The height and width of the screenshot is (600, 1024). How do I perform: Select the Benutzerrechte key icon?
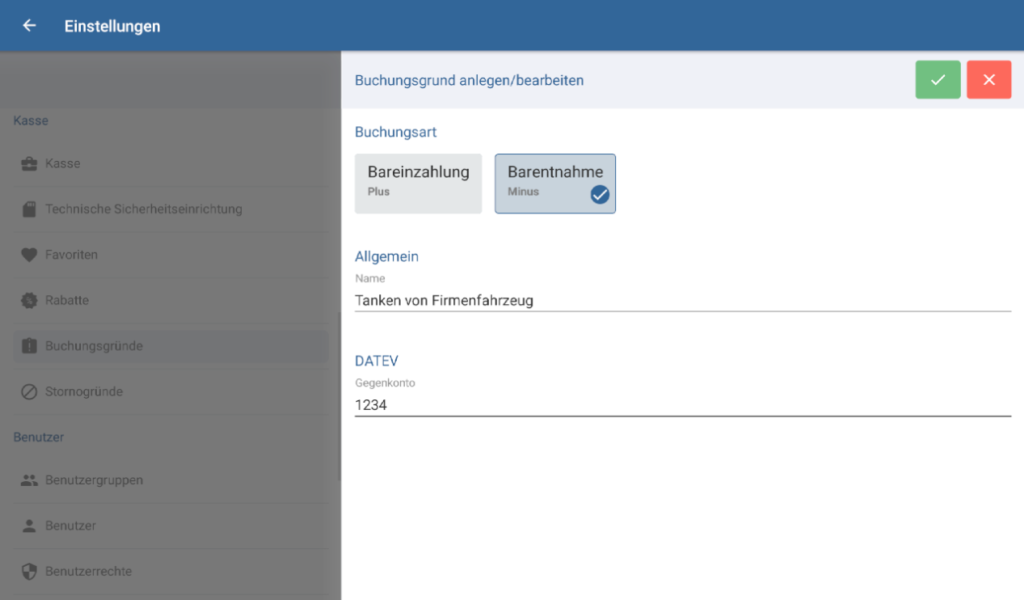tap(27, 571)
